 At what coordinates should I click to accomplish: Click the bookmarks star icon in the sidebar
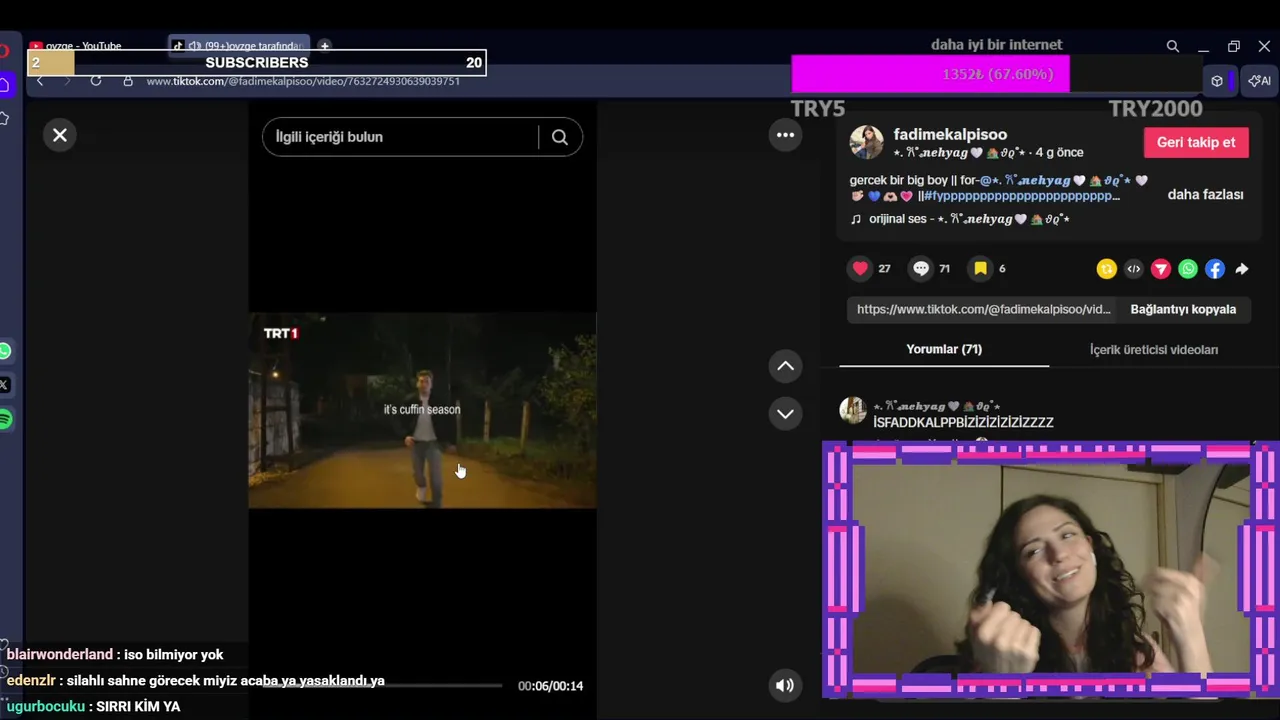coord(5,119)
